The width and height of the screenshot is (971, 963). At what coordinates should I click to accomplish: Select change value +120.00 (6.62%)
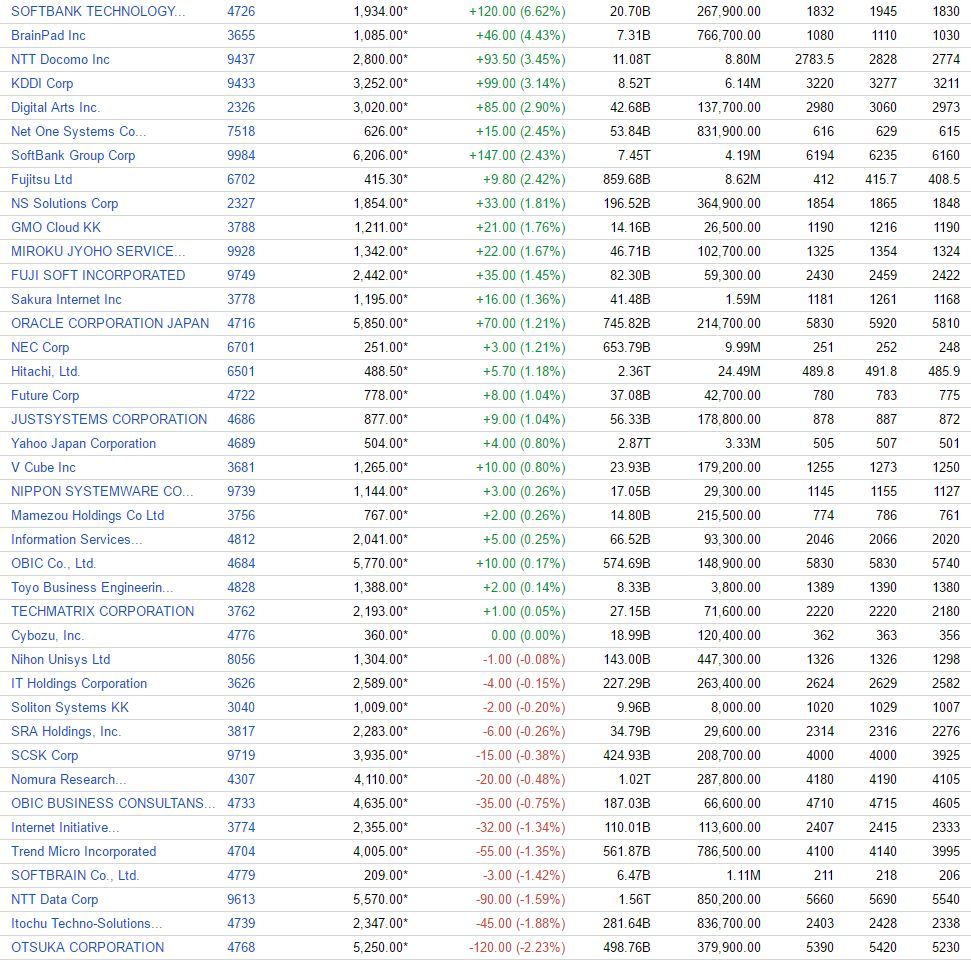tap(517, 11)
